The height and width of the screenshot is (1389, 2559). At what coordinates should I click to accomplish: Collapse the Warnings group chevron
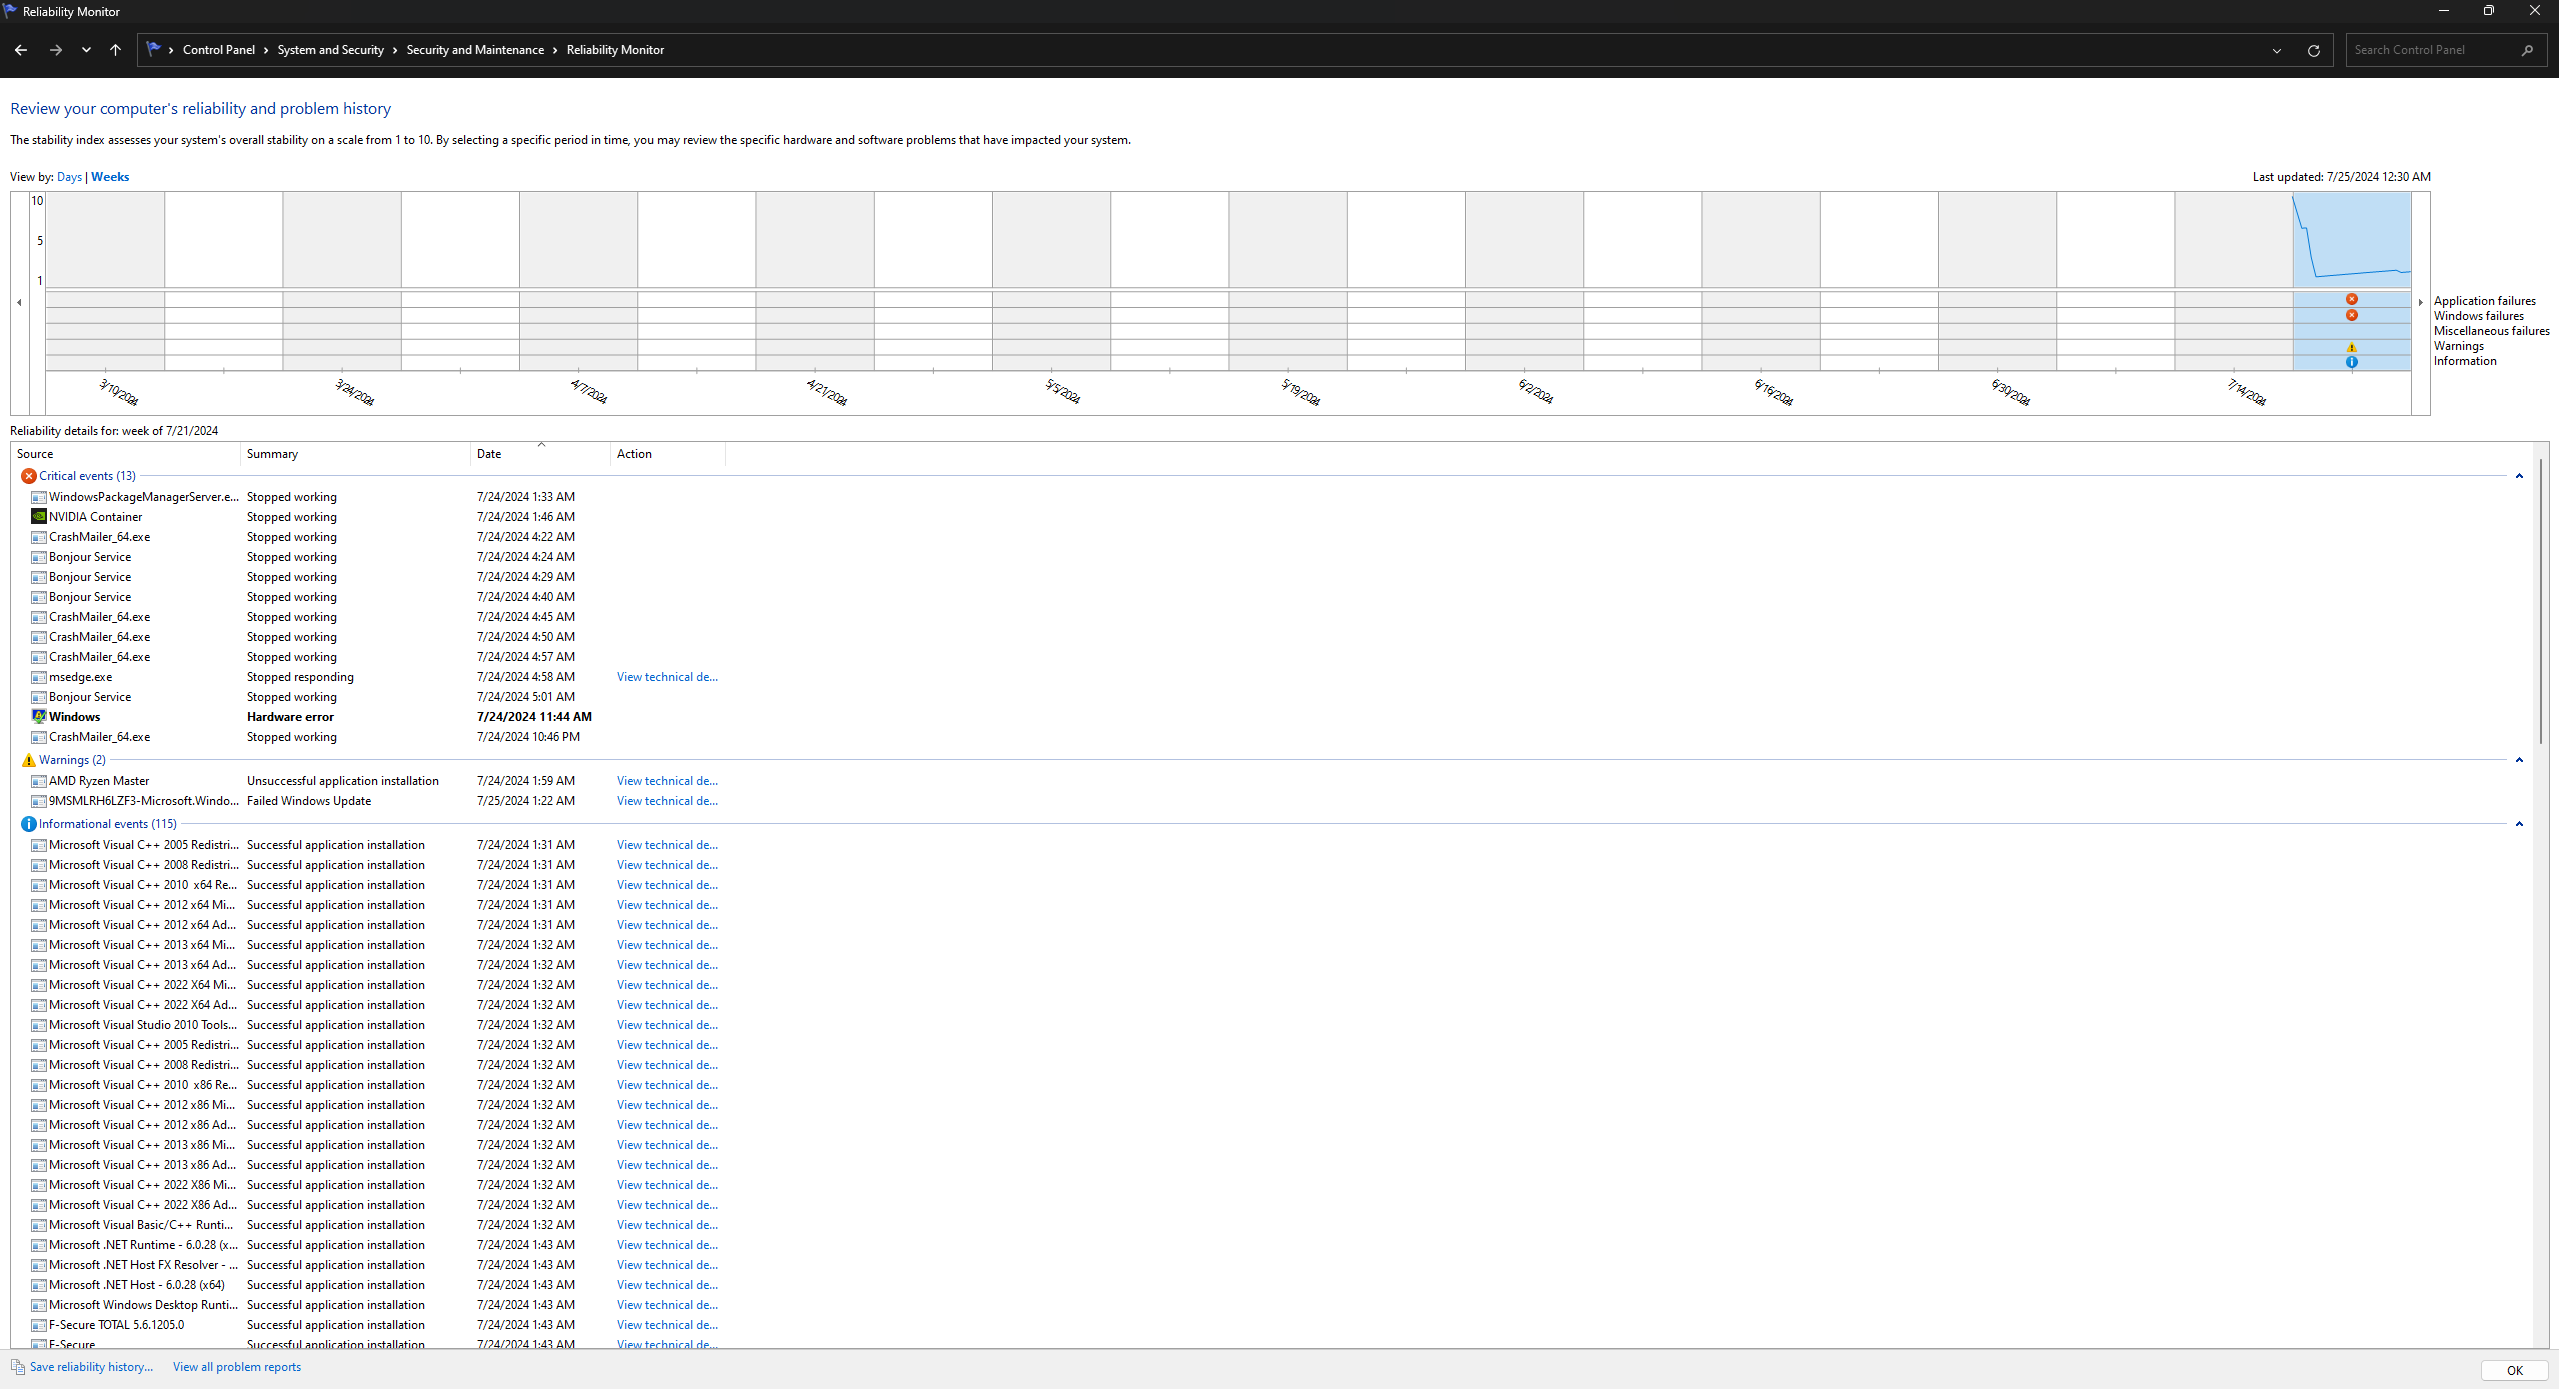(2519, 760)
